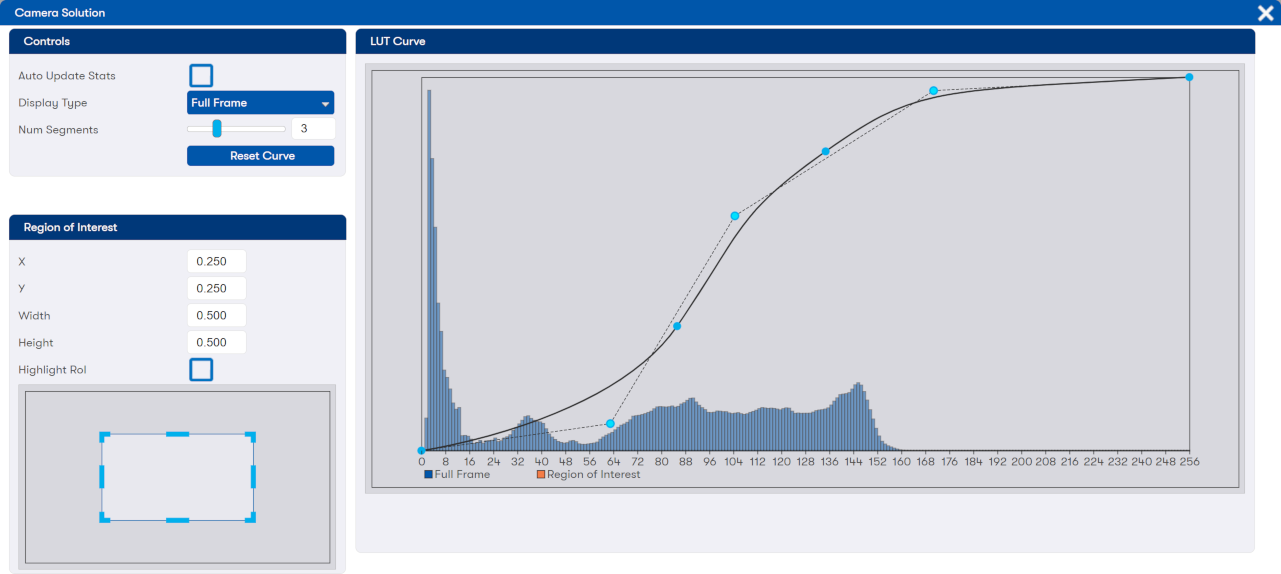Select the curve control point near value 64

[x=610, y=424]
